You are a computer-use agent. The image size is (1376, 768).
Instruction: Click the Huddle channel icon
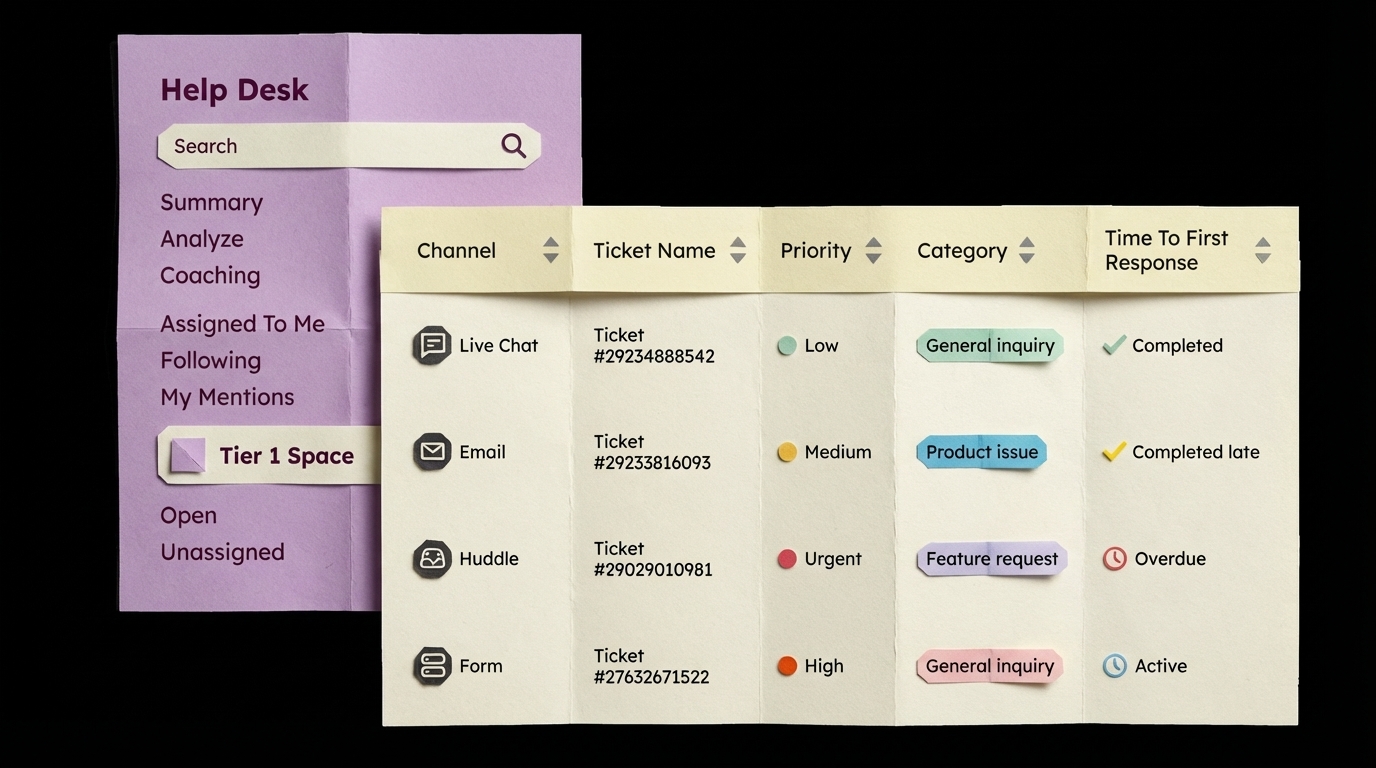click(x=432, y=559)
